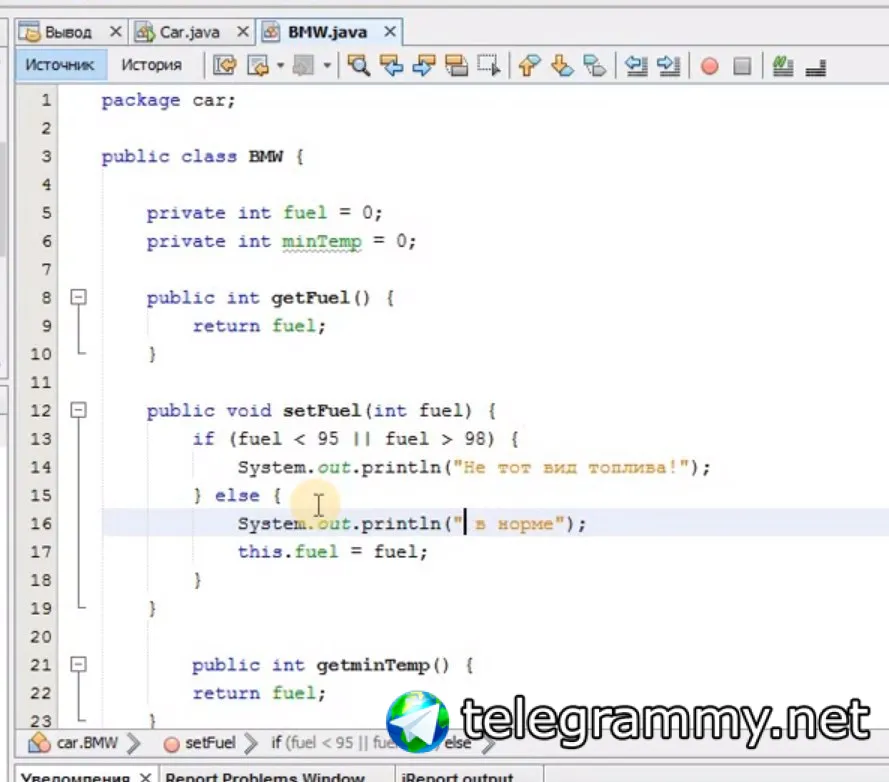Click the Find Selection magnifier icon
Screen dimensions: 889x782
pos(358,65)
